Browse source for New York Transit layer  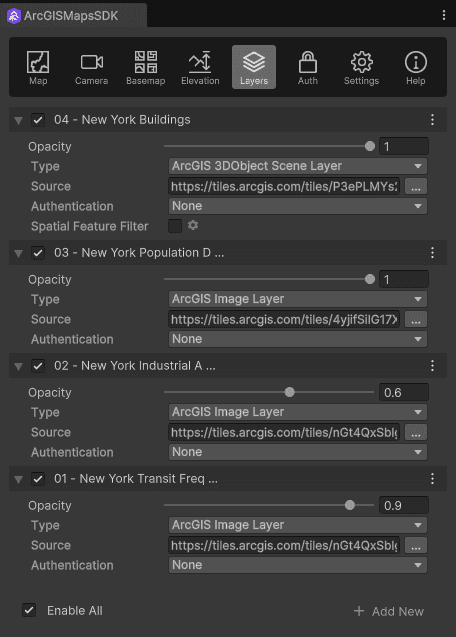416,545
